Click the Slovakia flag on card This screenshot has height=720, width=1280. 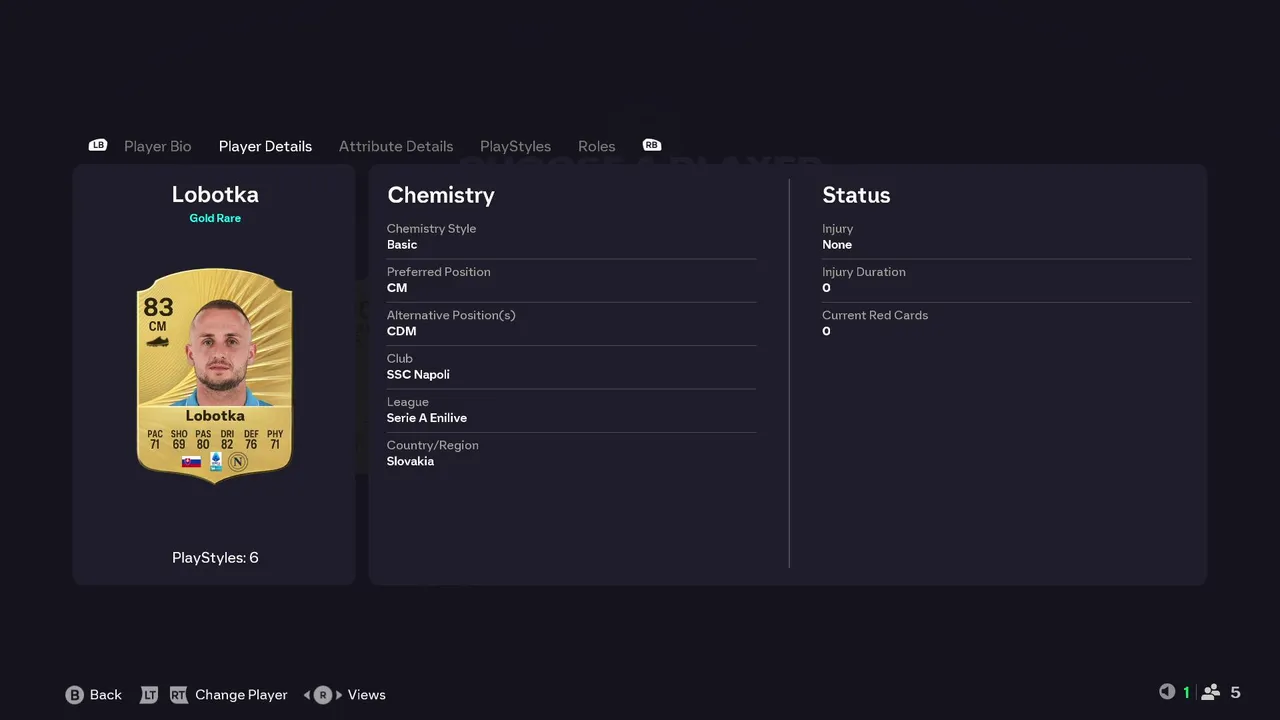click(191, 462)
